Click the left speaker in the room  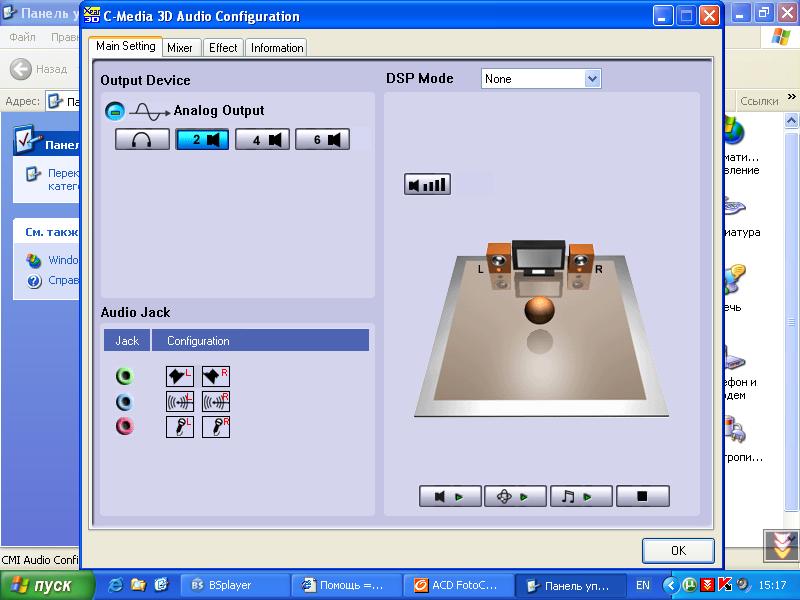pos(498,259)
